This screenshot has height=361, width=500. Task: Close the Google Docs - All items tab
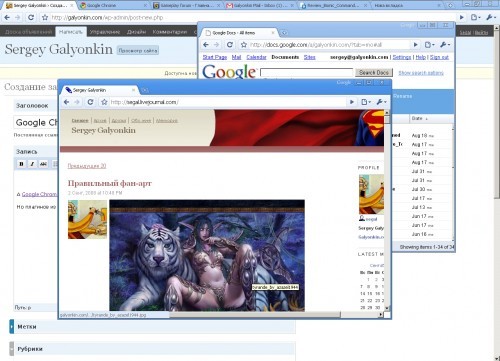click(x=273, y=33)
